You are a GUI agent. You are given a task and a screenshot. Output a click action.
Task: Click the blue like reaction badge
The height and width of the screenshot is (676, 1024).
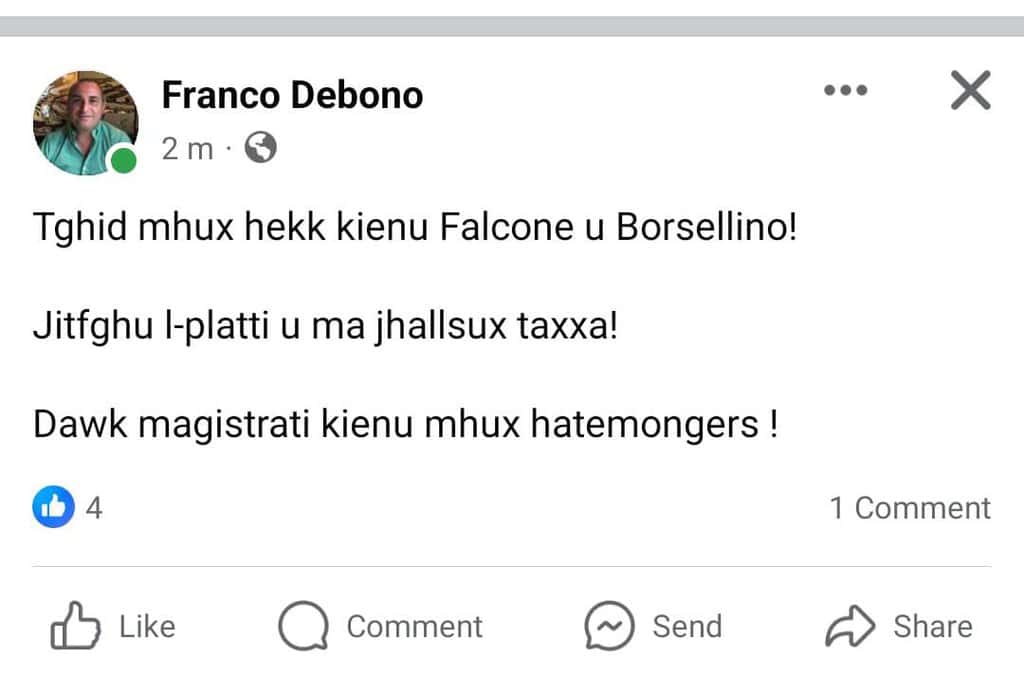[x=54, y=508]
